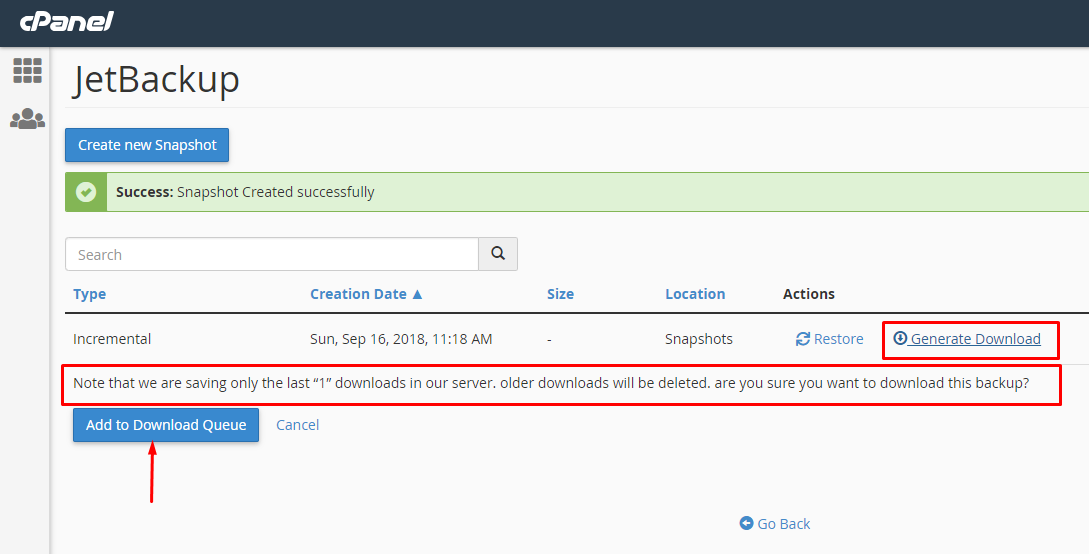
Task: Click 'Snapshot Created successfully' message text
Action: tap(275, 192)
